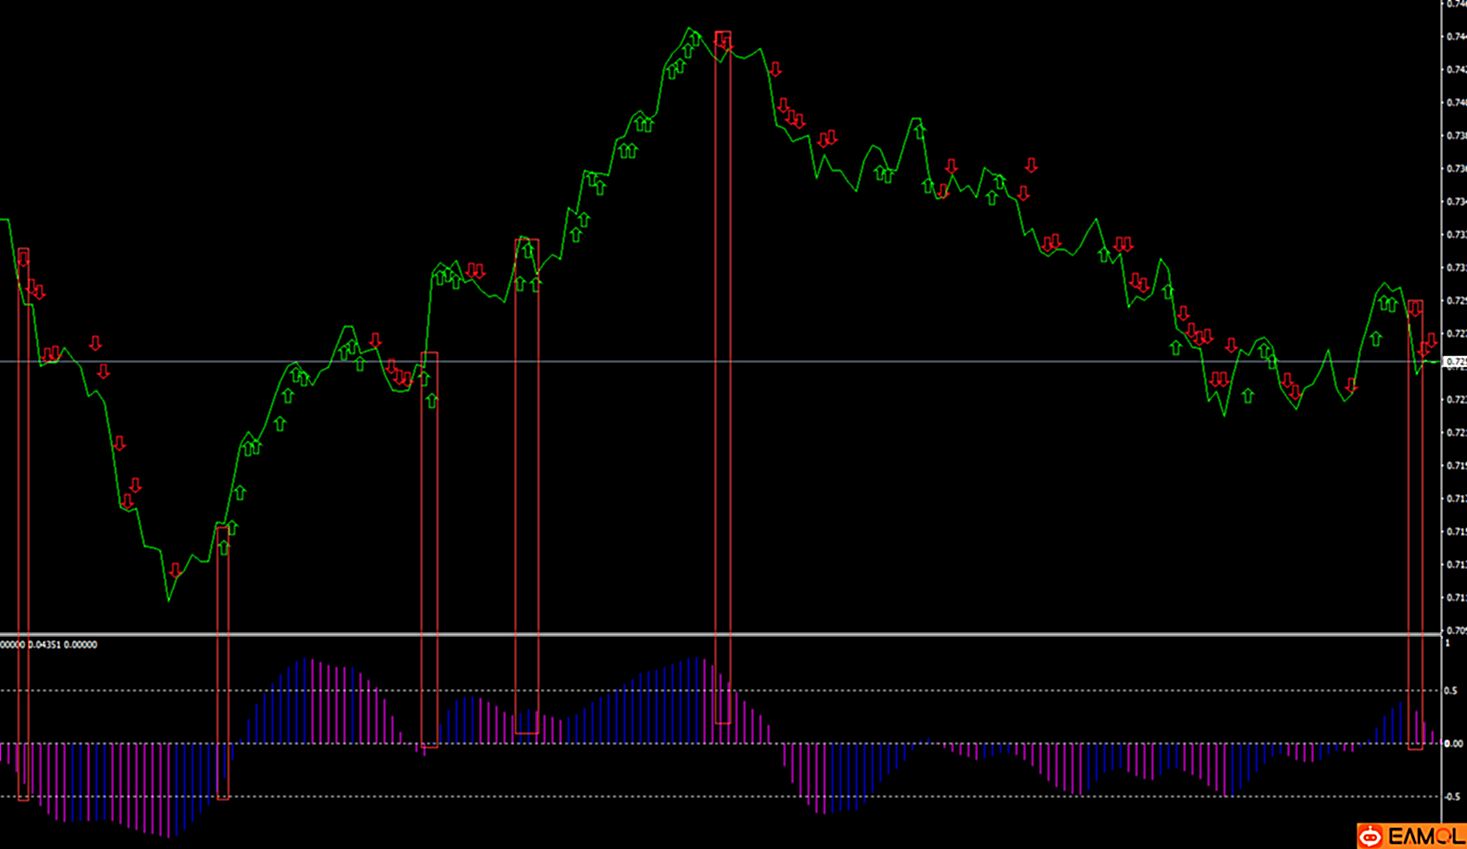Click the -0.5 level label on the indicator axis
Image resolution: width=1467 pixels, height=849 pixels.
[x=1451, y=797]
